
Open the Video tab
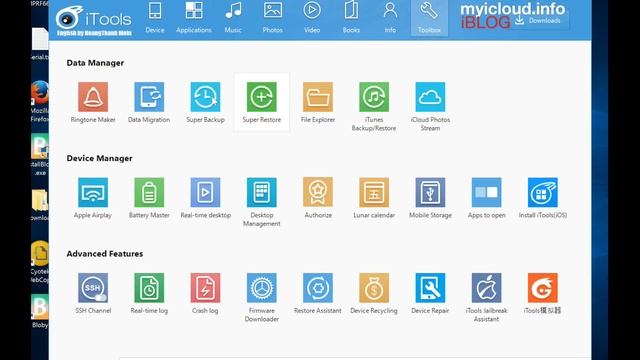click(x=312, y=18)
